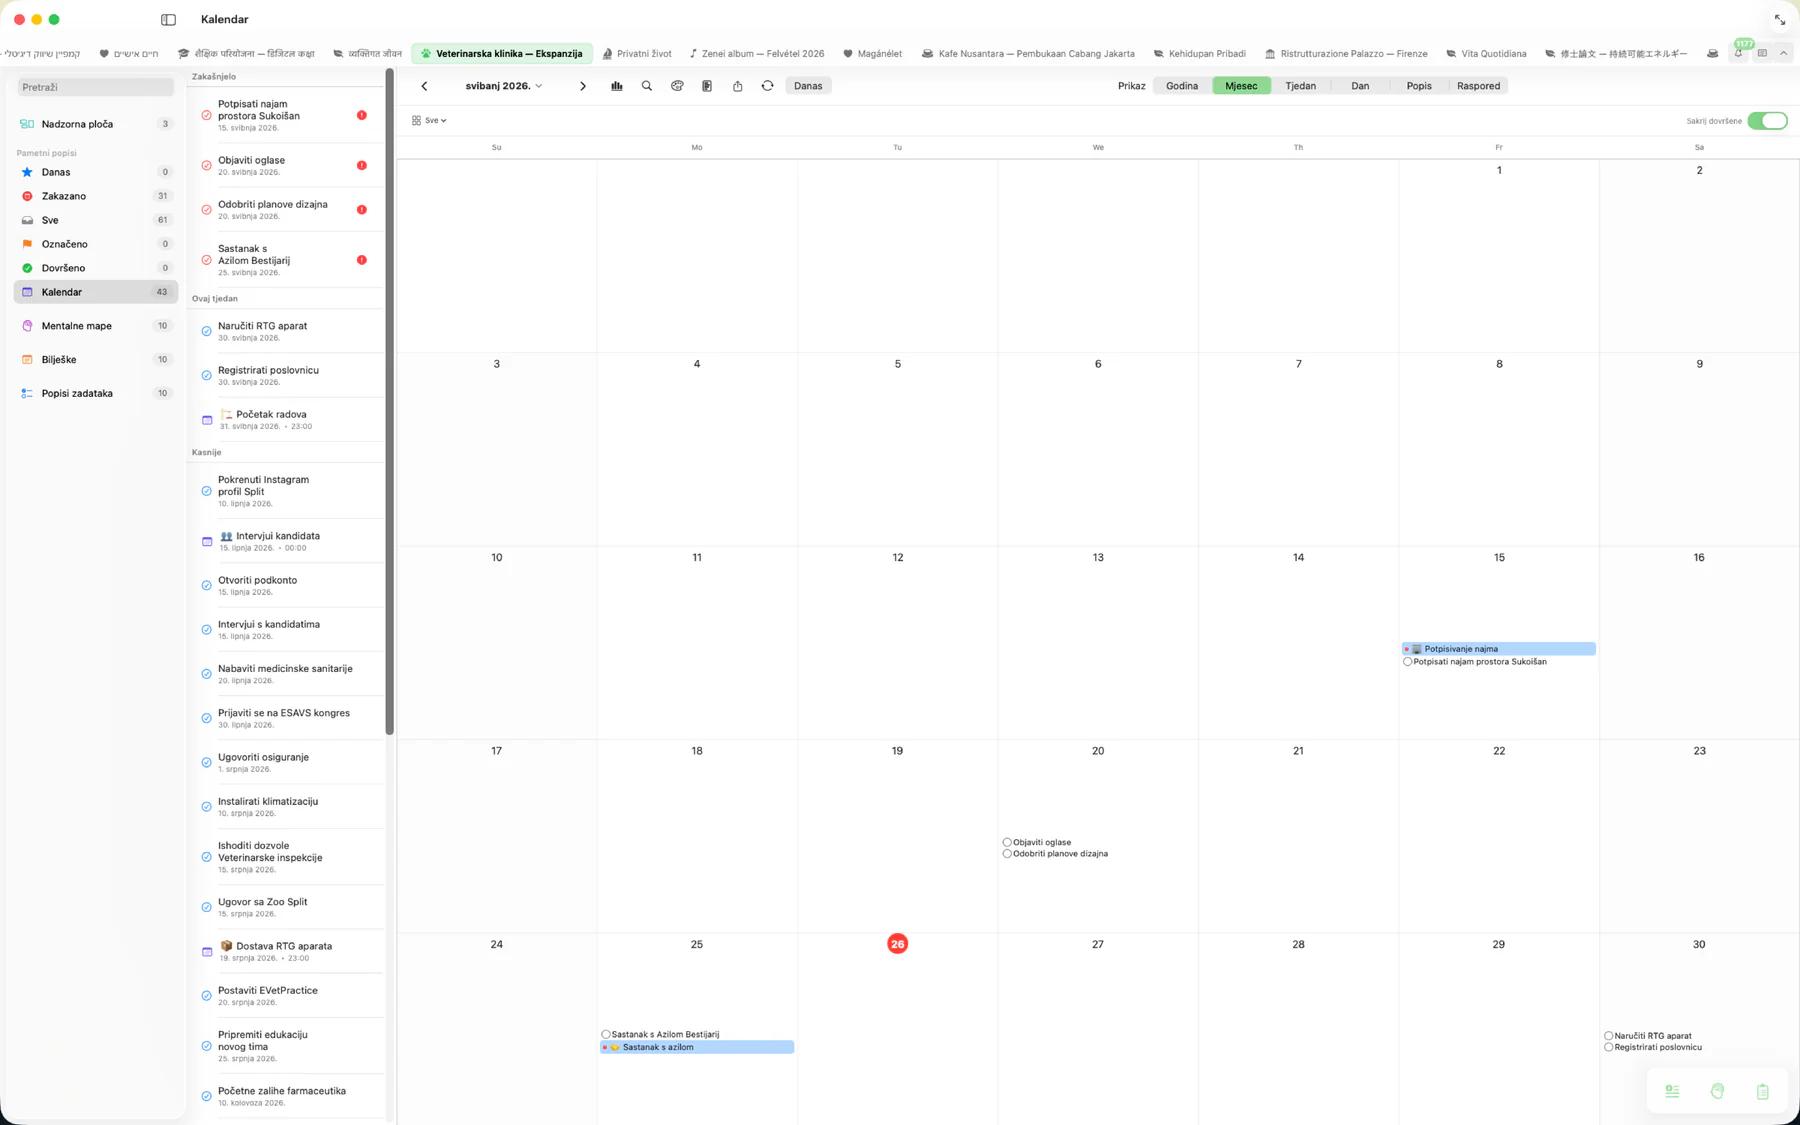Select Zakazano smart list

96,196
